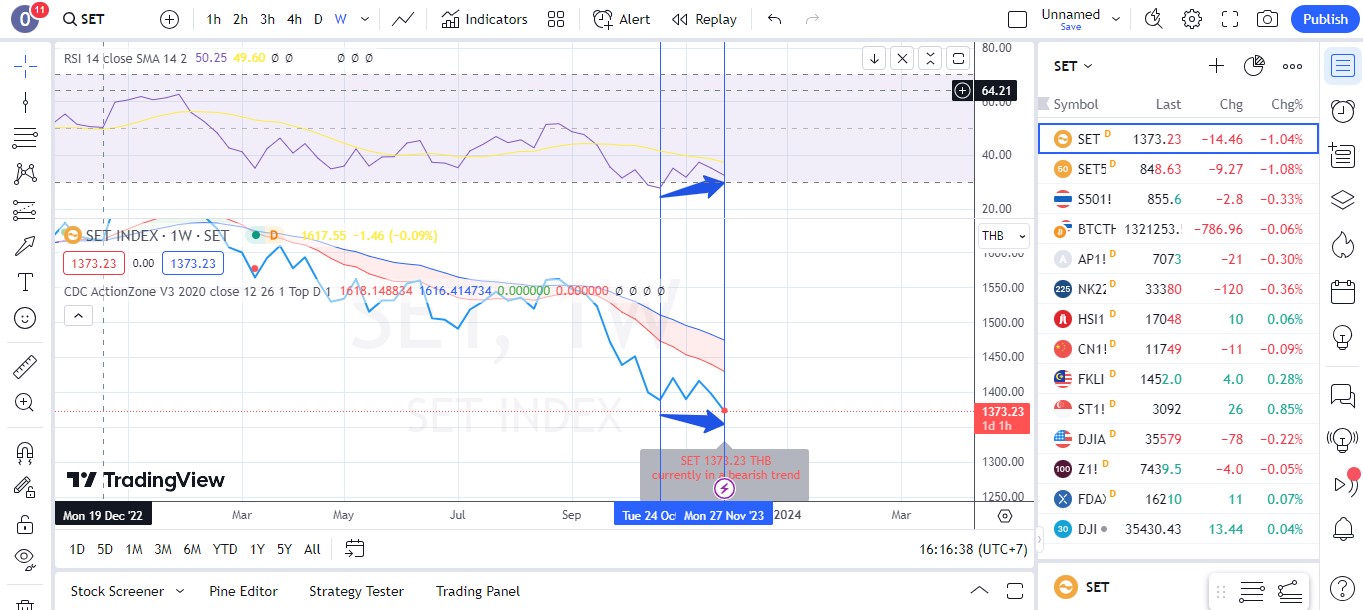Open the emoji icons tool
This screenshot has height=610, width=1363.
tap(25, 318)
